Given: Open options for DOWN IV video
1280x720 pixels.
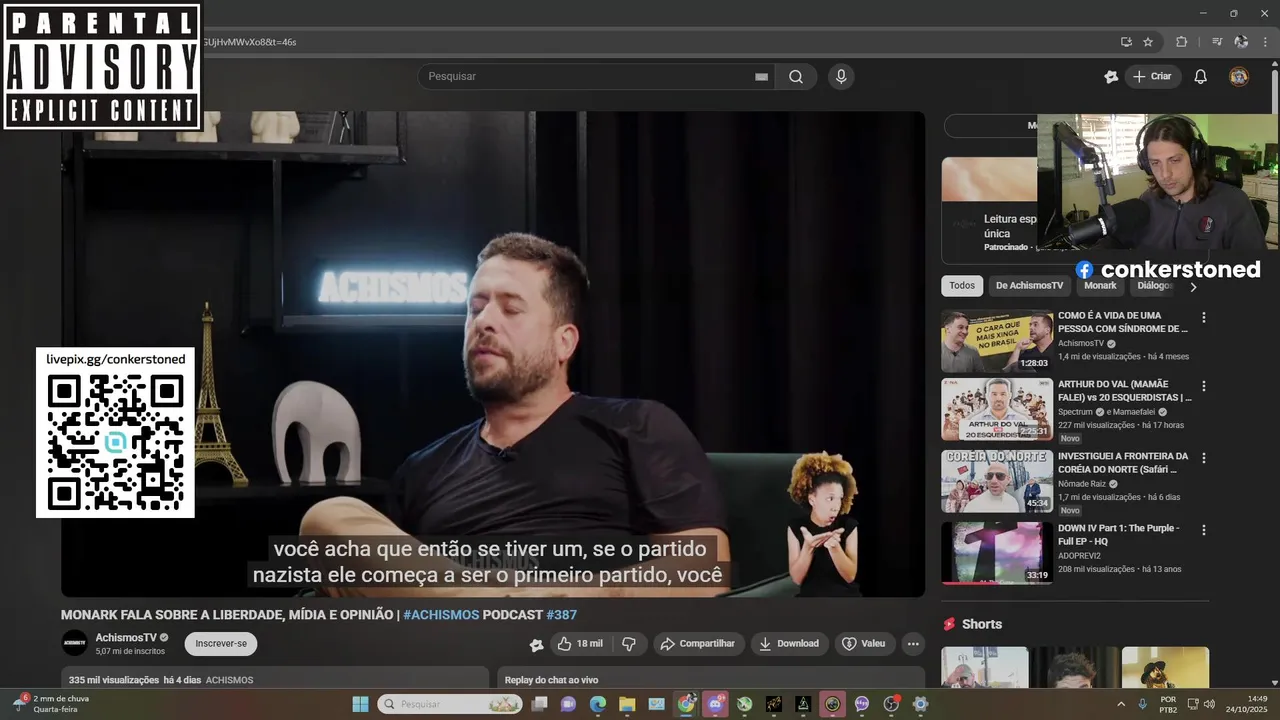Looking at the screenshot, I should point(1204,530).
